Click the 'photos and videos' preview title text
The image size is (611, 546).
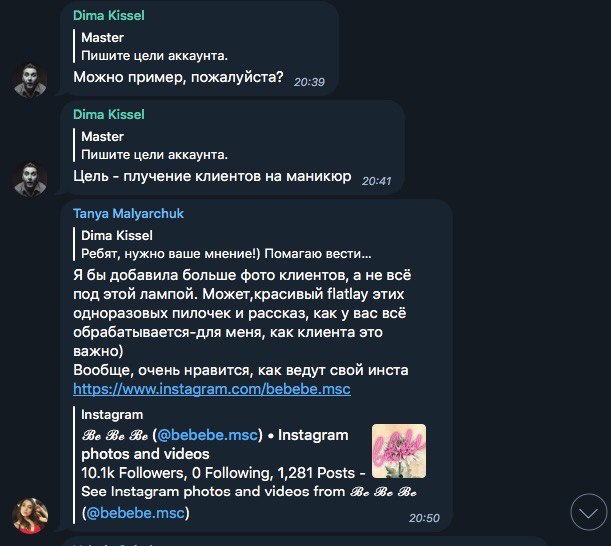coord(145,454)
